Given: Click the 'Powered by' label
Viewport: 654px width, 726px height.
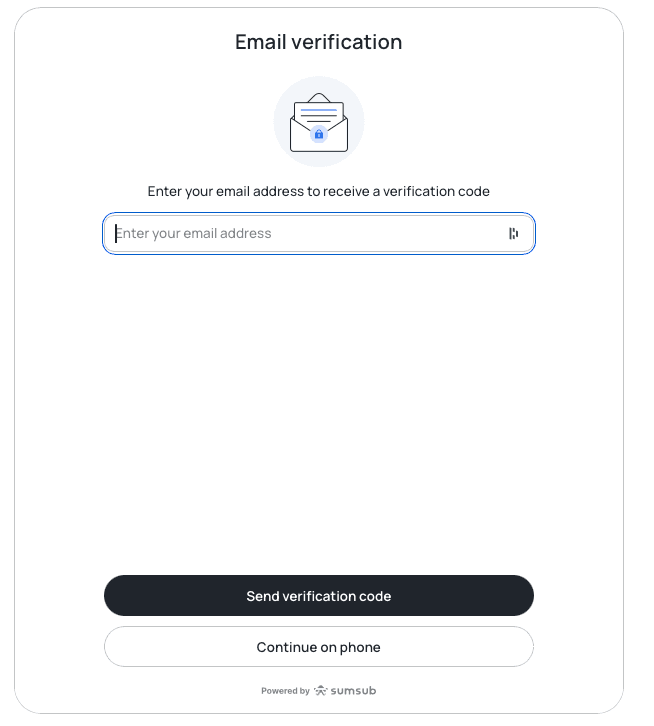Looking at the screenshot, I should (285, 691).
